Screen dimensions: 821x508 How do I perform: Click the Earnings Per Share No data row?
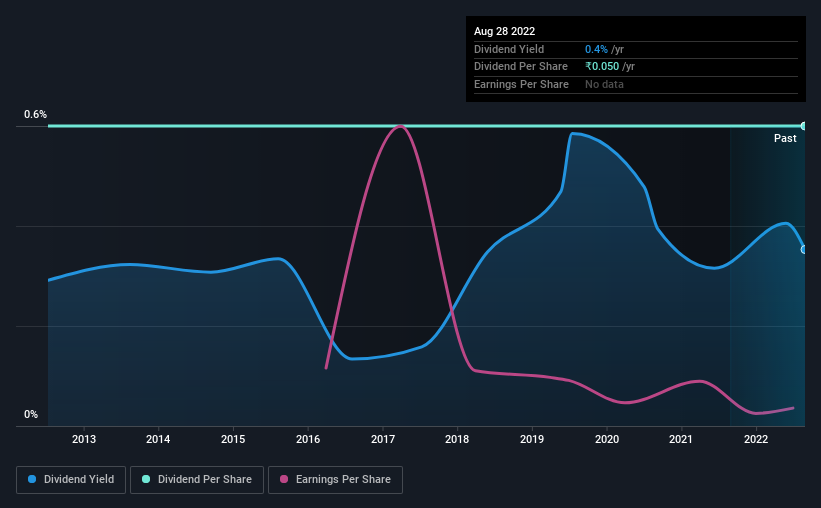point(636,84)
